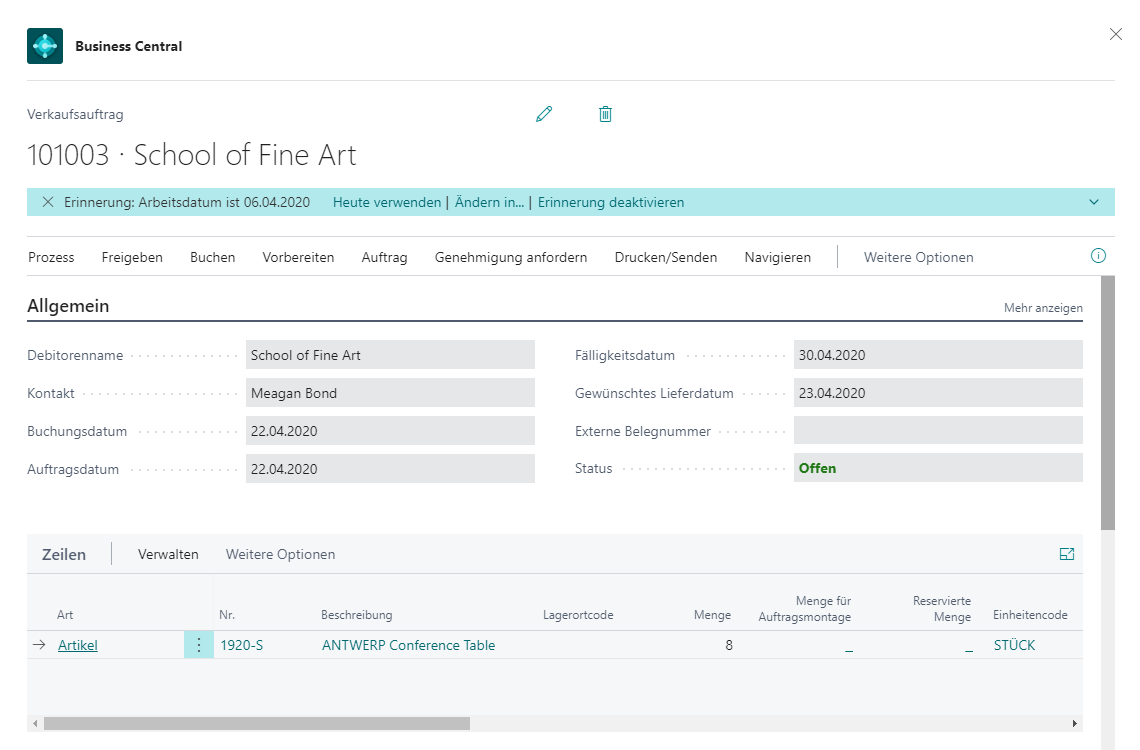
Task: Click the Beschreibung column header
Action: [x=356, y=615]
